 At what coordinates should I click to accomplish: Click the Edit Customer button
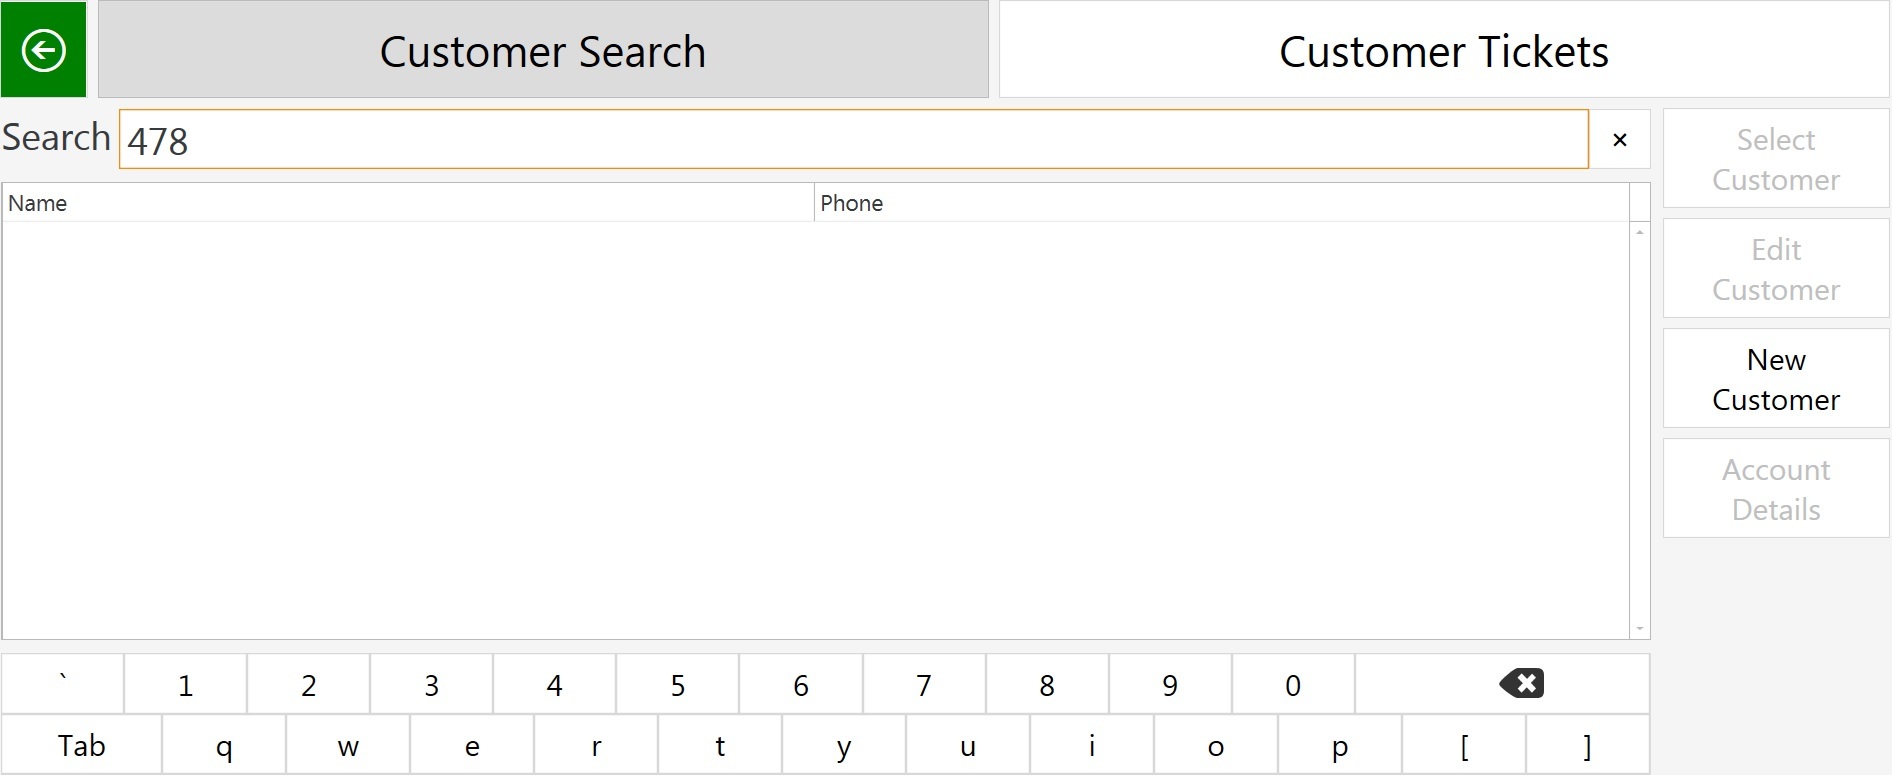(x=1776, y=269)
